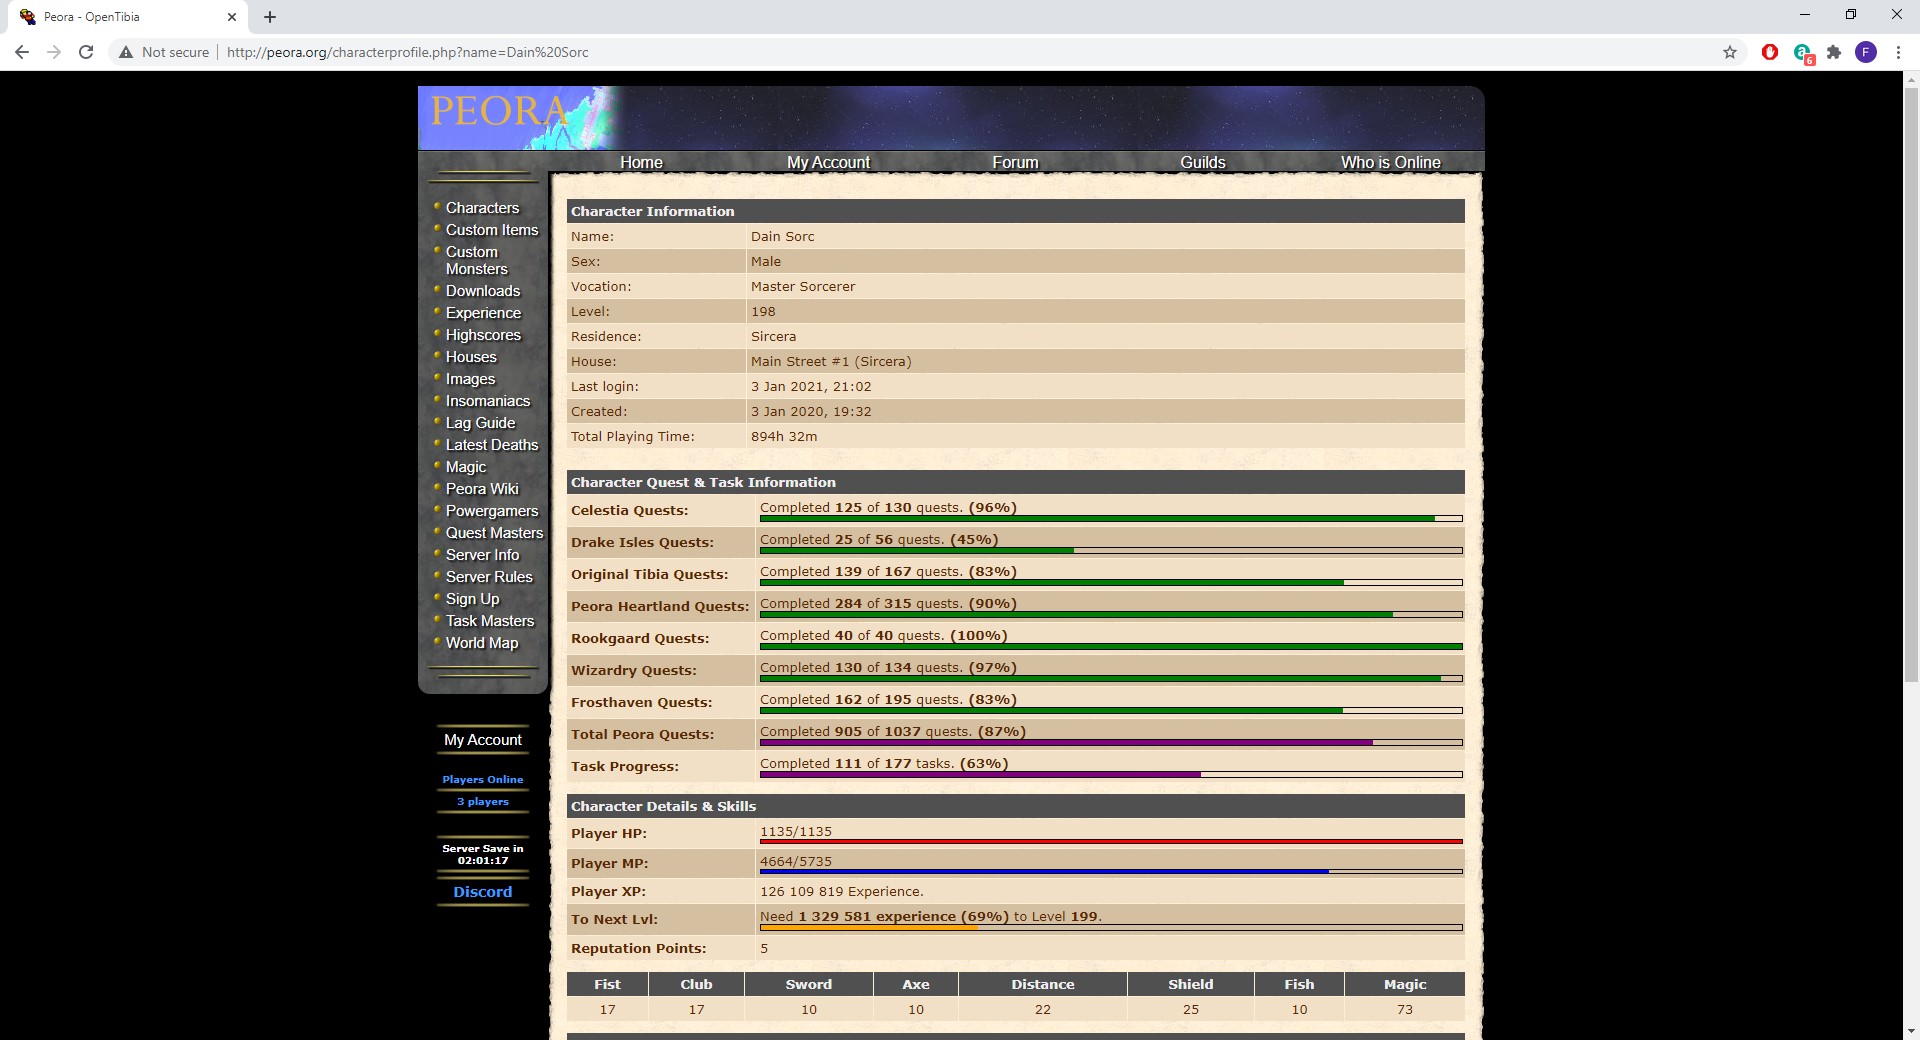Open the Task Masters sidebar link
This screenshot has width=1920, height=1040.
[x=490, y=621]
